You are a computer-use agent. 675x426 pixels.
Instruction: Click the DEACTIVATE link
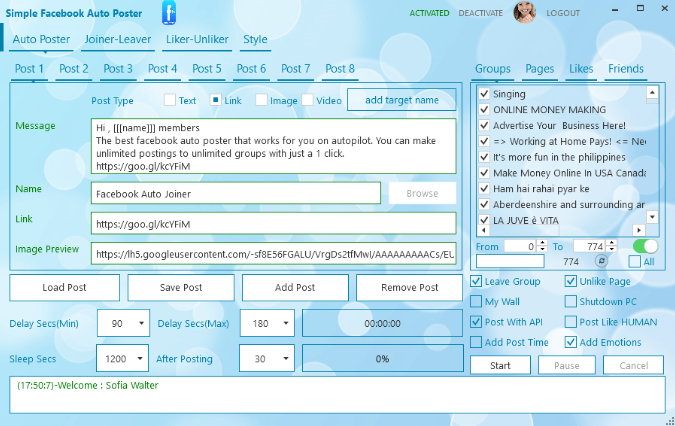[x=480, y=13]
